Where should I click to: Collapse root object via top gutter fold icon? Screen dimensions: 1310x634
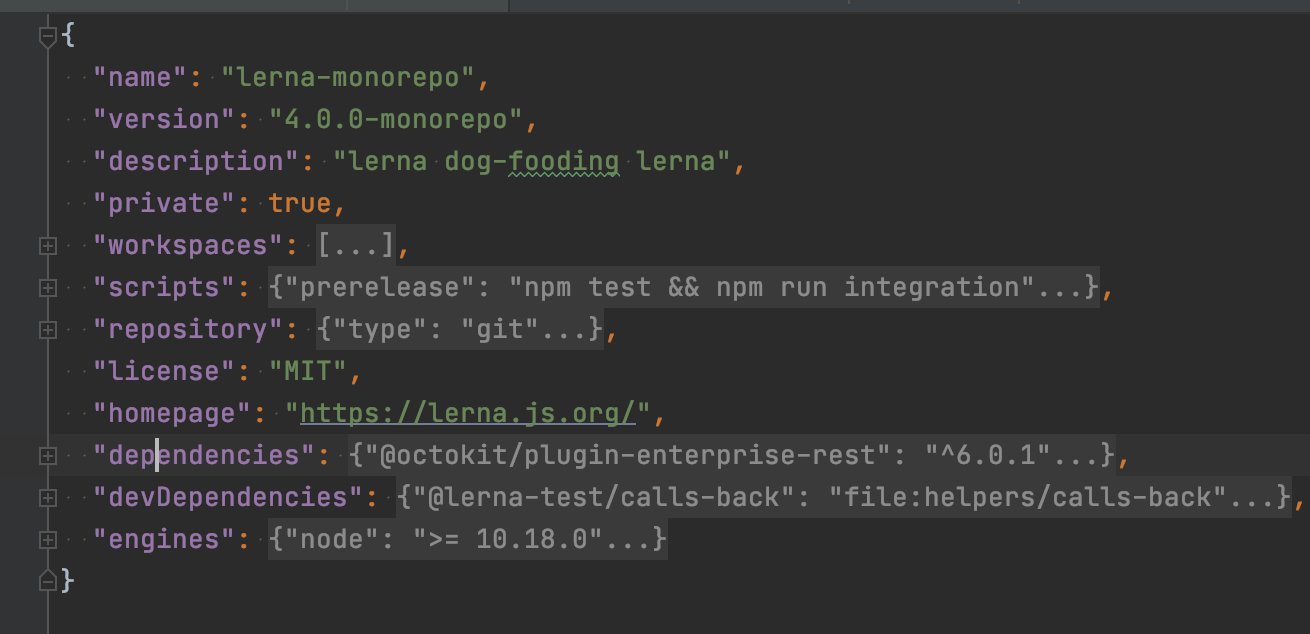coord(47,37)
